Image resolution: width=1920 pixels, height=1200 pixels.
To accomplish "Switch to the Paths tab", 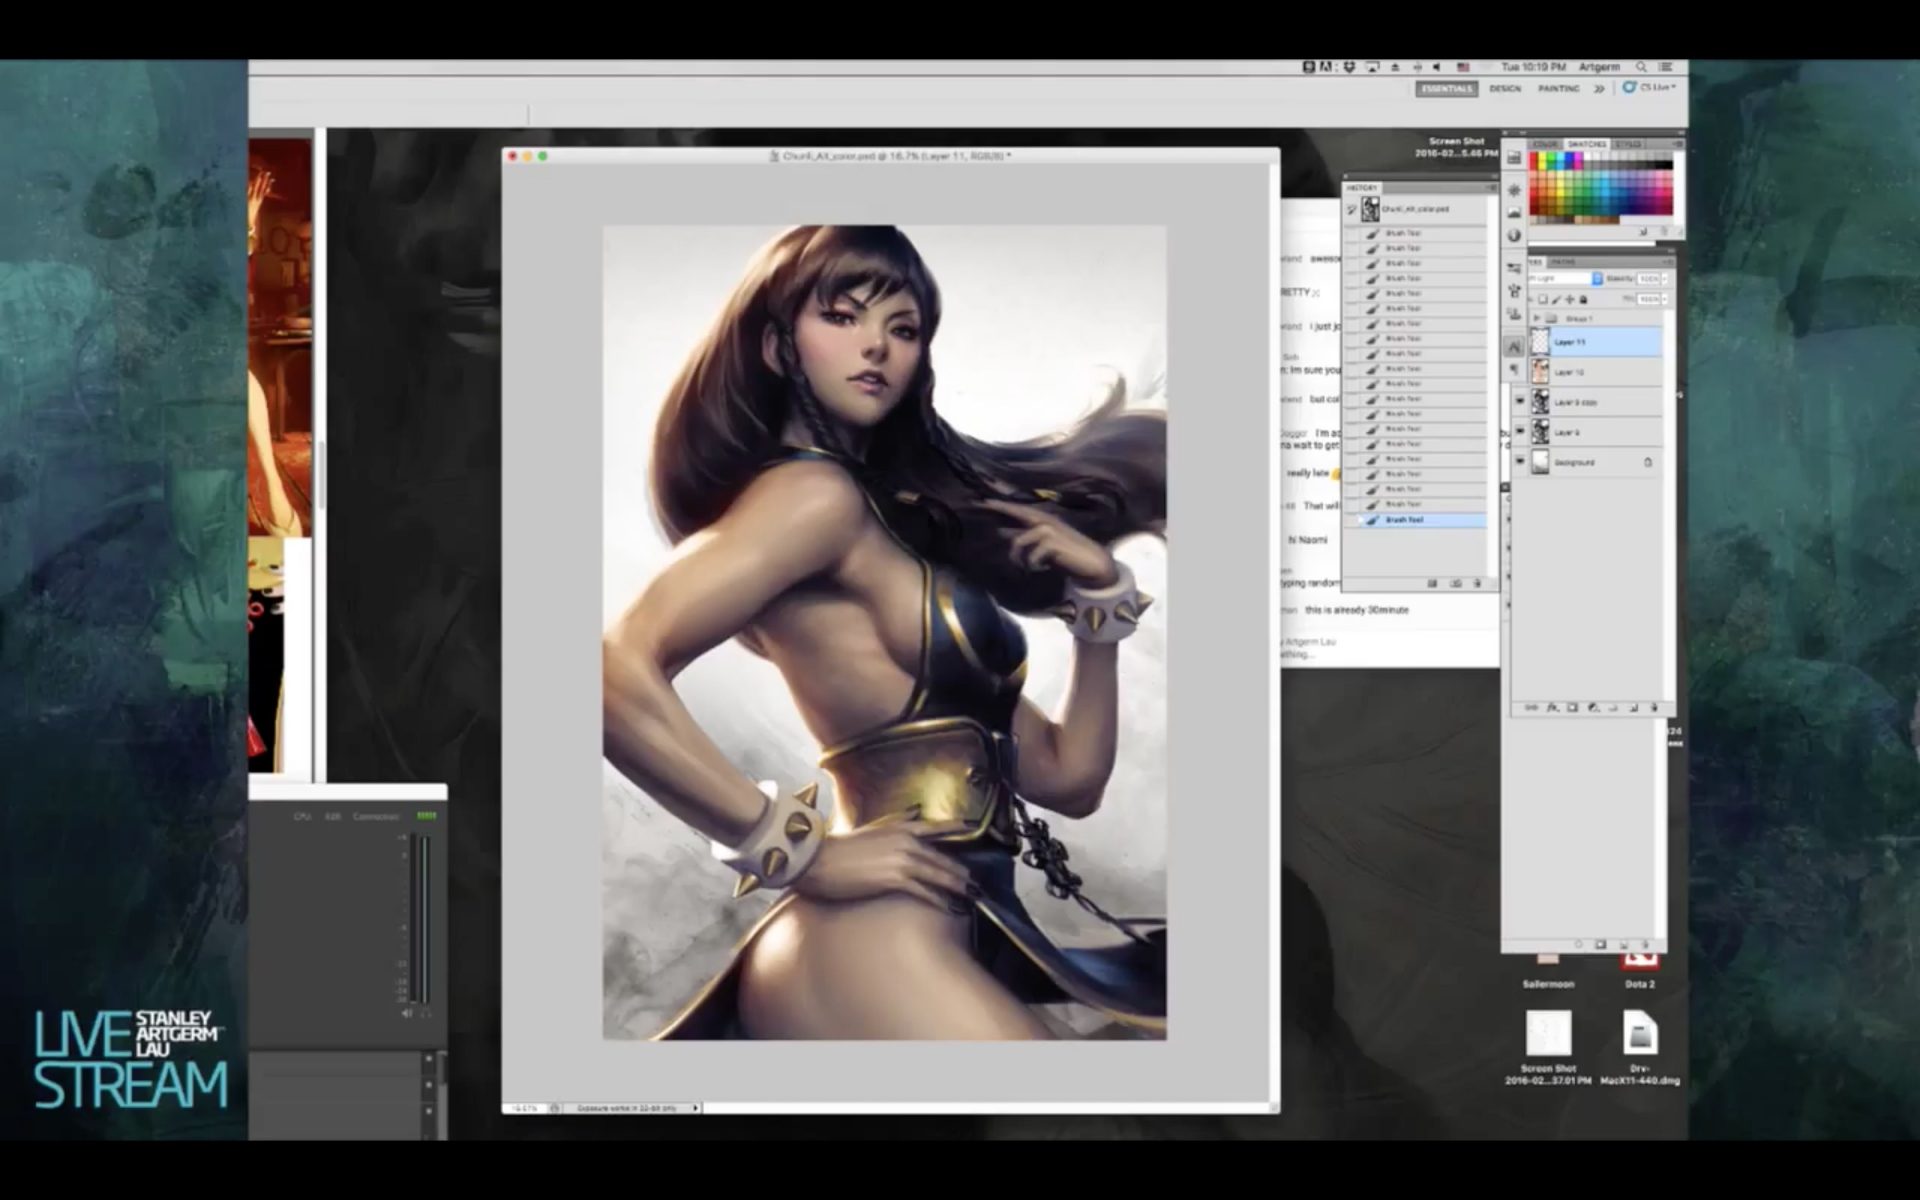I will coord(1563,262).
